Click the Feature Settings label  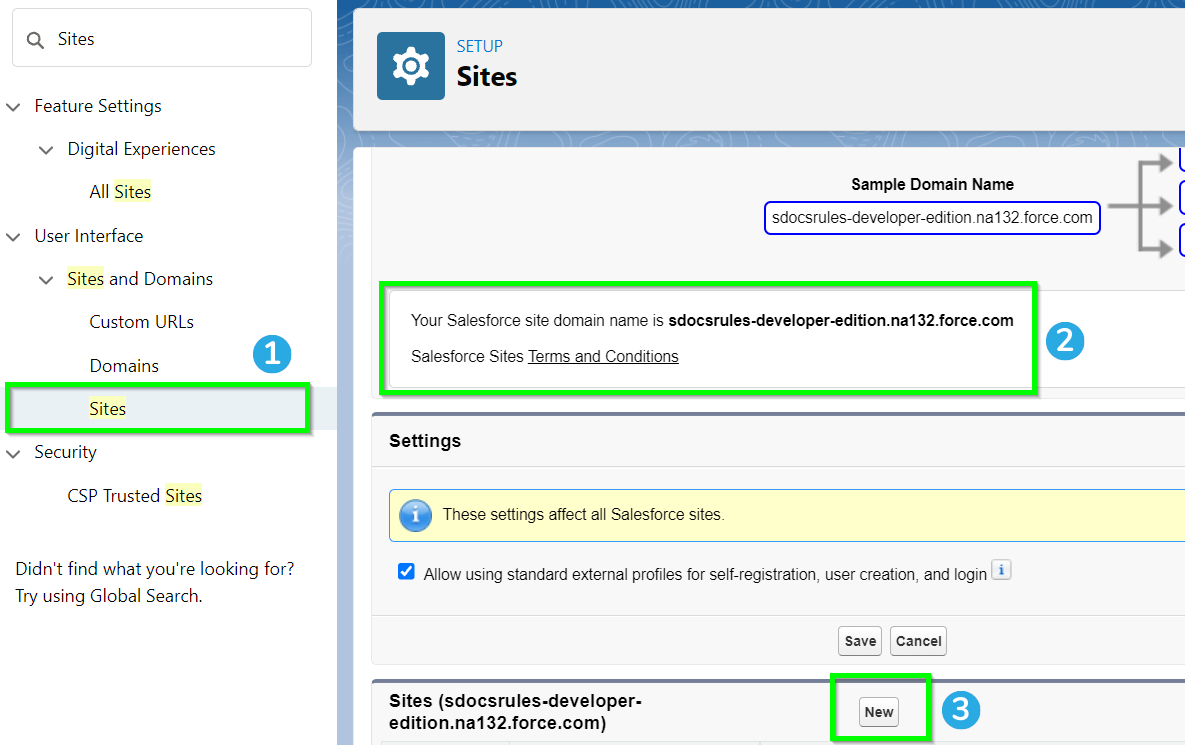point(98,106)
